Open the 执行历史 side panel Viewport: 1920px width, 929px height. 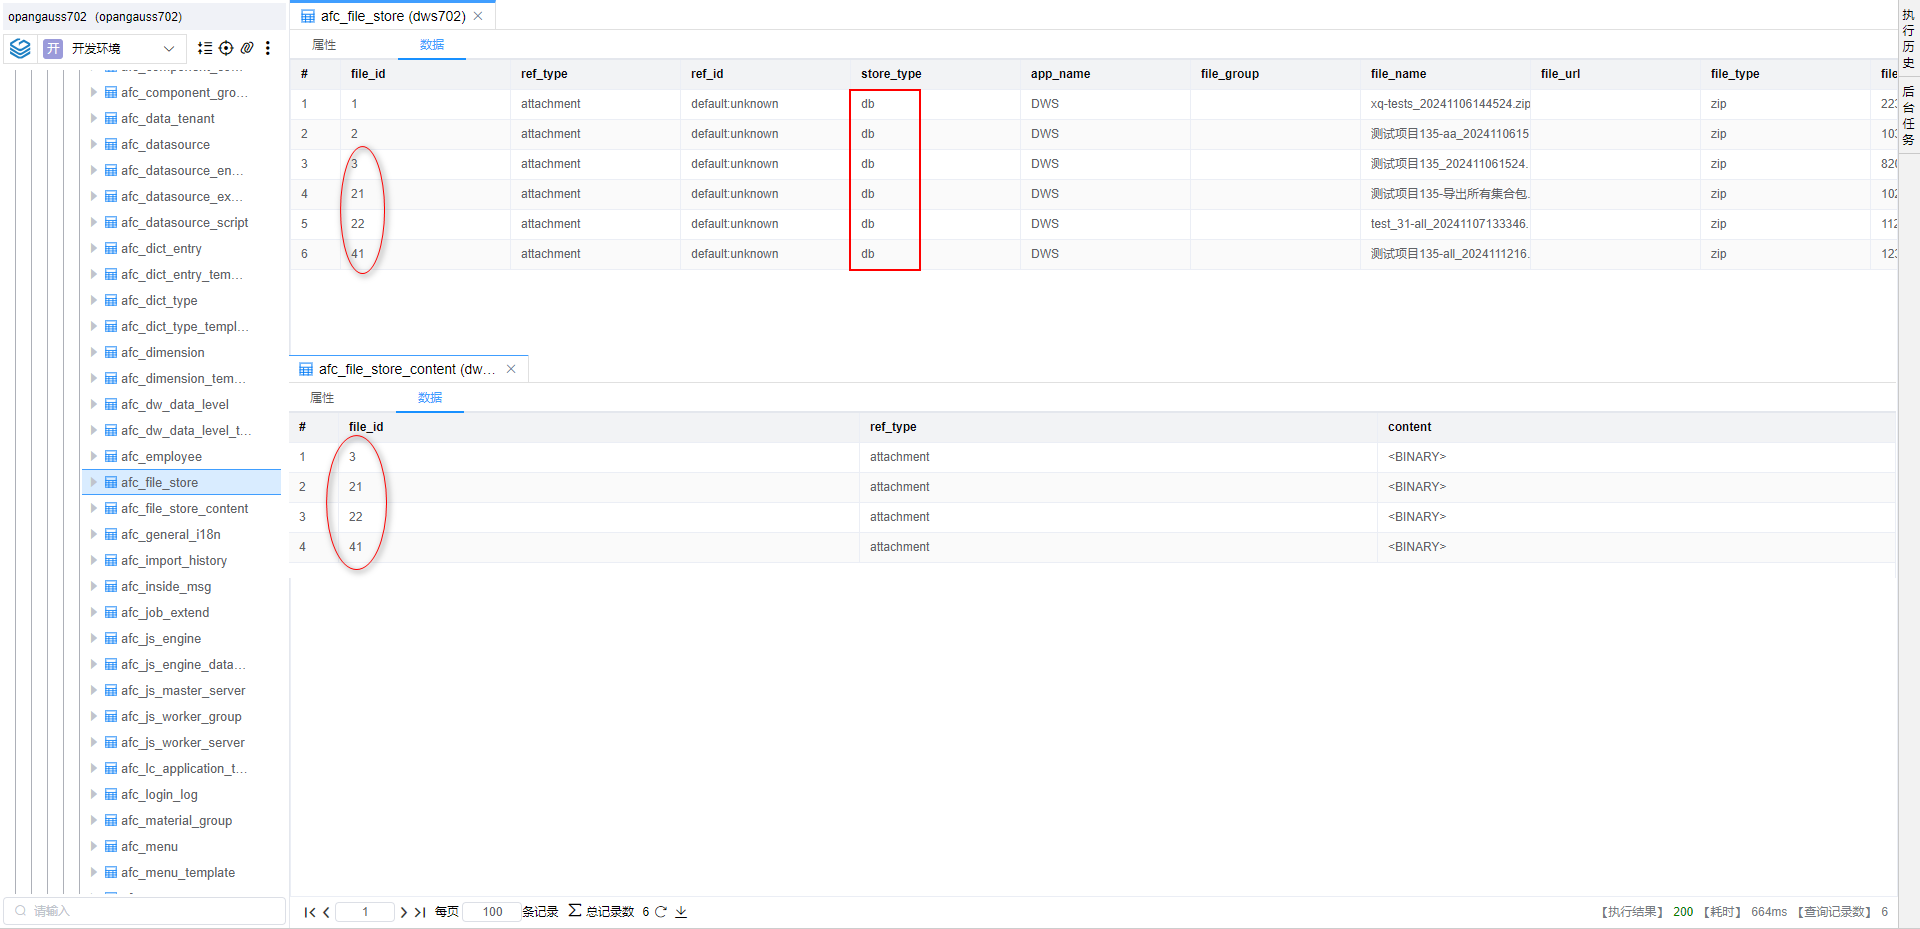tap(1908, 39)
